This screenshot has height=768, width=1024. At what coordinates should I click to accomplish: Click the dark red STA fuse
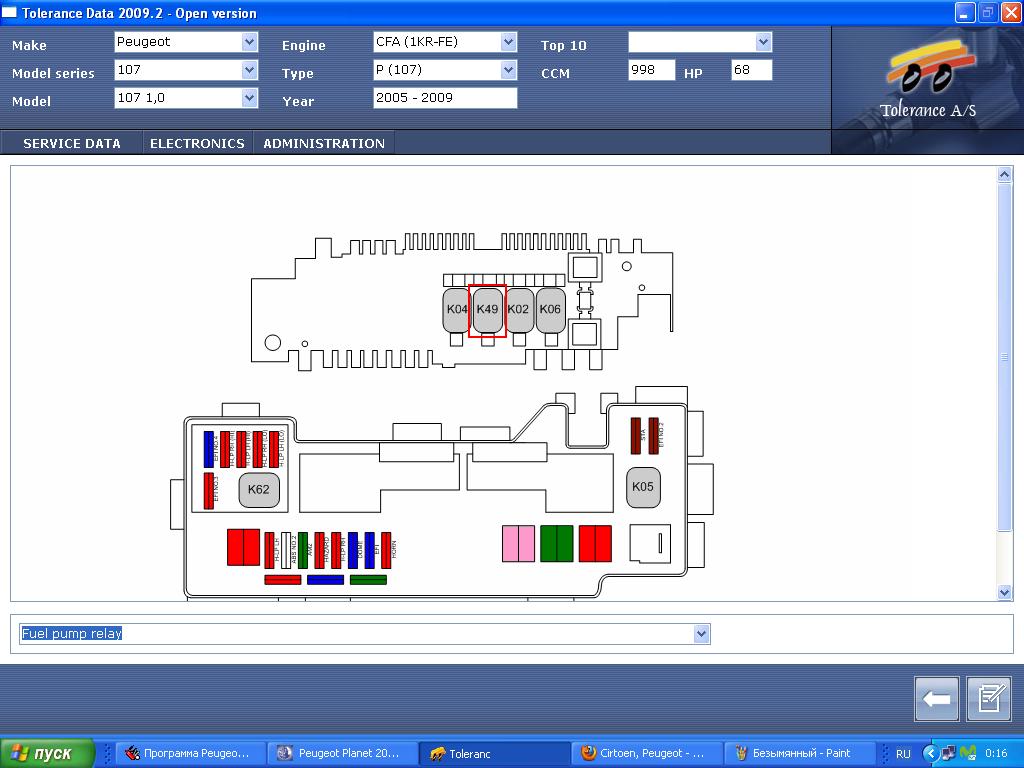pos(636,436)
